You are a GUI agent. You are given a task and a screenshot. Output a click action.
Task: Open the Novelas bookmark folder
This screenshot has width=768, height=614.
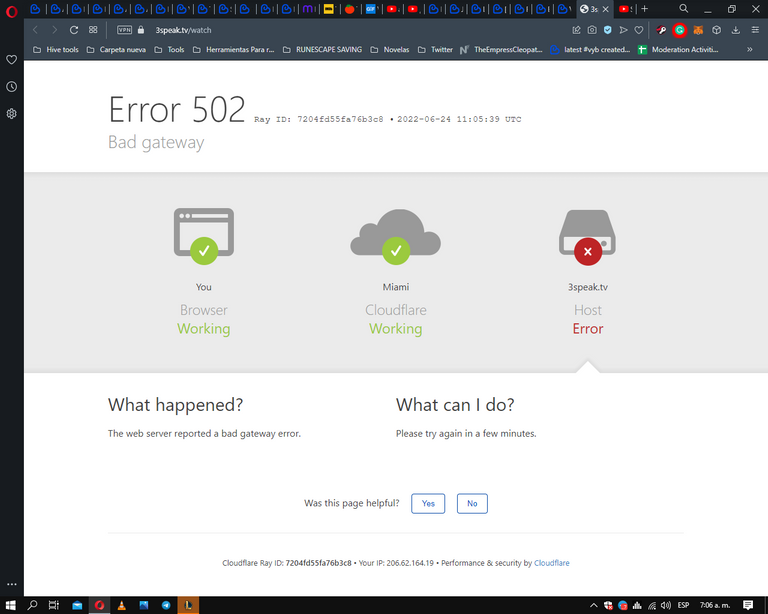[390, 49]
